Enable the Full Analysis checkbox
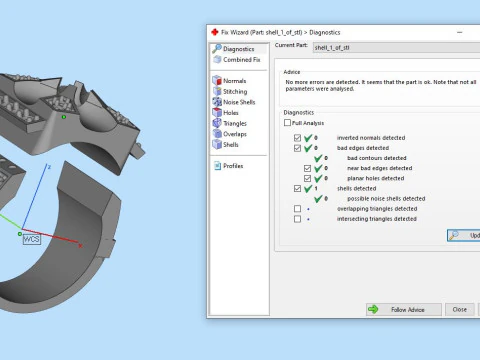 pos(287,123)
